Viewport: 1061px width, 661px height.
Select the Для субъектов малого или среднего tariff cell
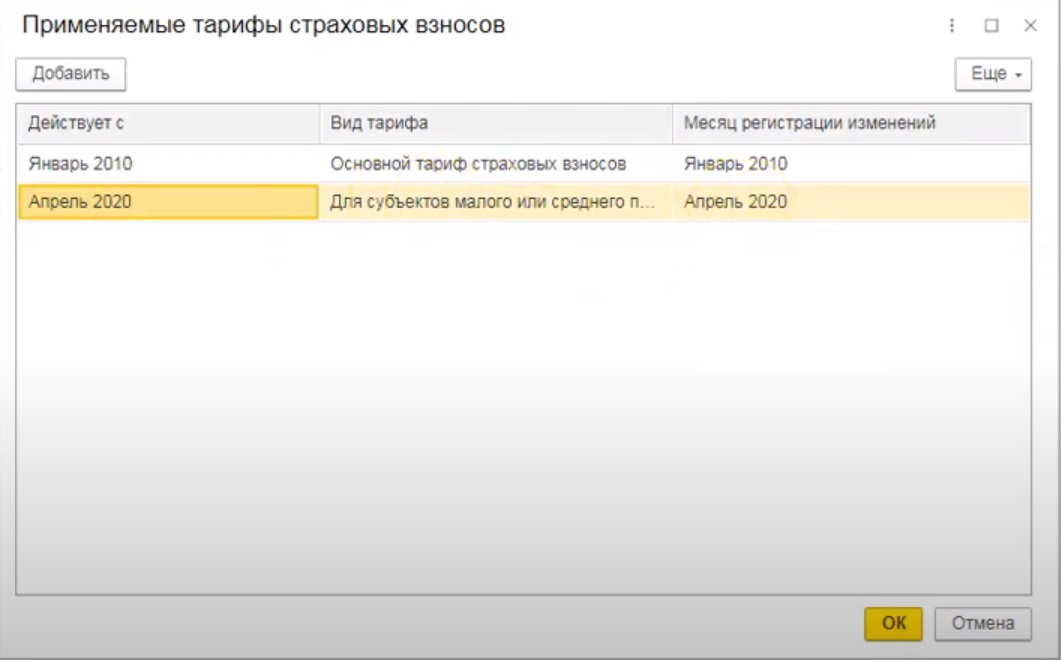(x=493, y=202)
